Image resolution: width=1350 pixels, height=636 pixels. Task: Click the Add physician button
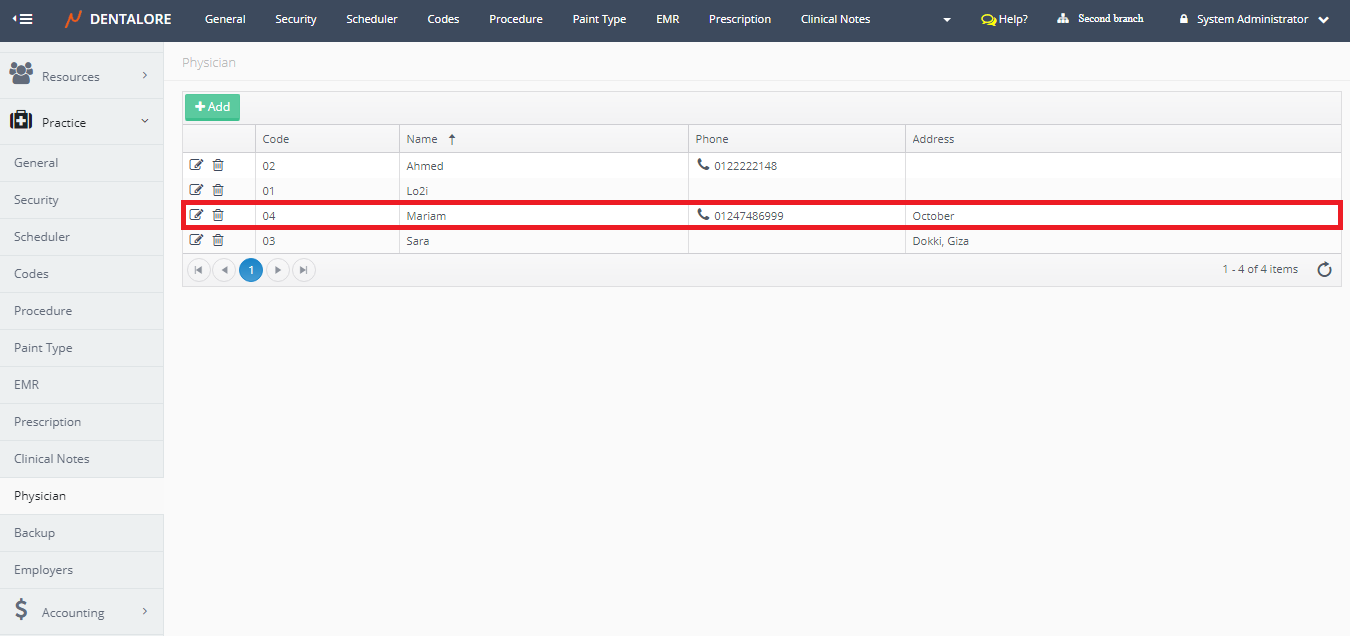[212, 107]
